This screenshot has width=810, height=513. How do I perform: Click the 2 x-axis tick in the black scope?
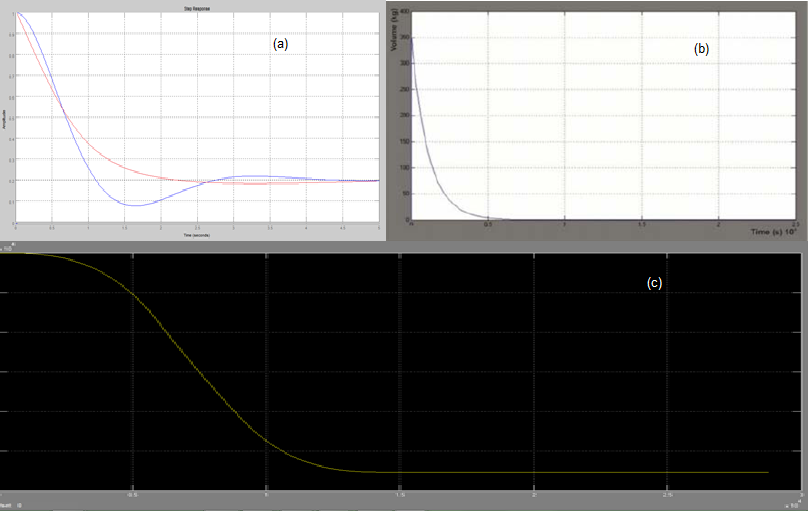coord(534,494)
